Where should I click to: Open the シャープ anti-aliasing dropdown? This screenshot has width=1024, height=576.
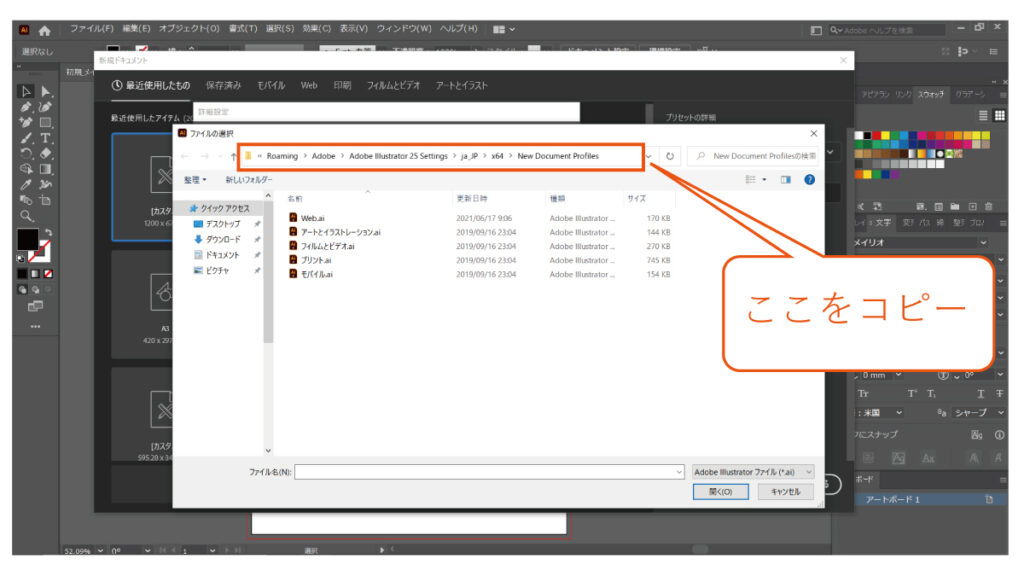tap(1000, 413)
